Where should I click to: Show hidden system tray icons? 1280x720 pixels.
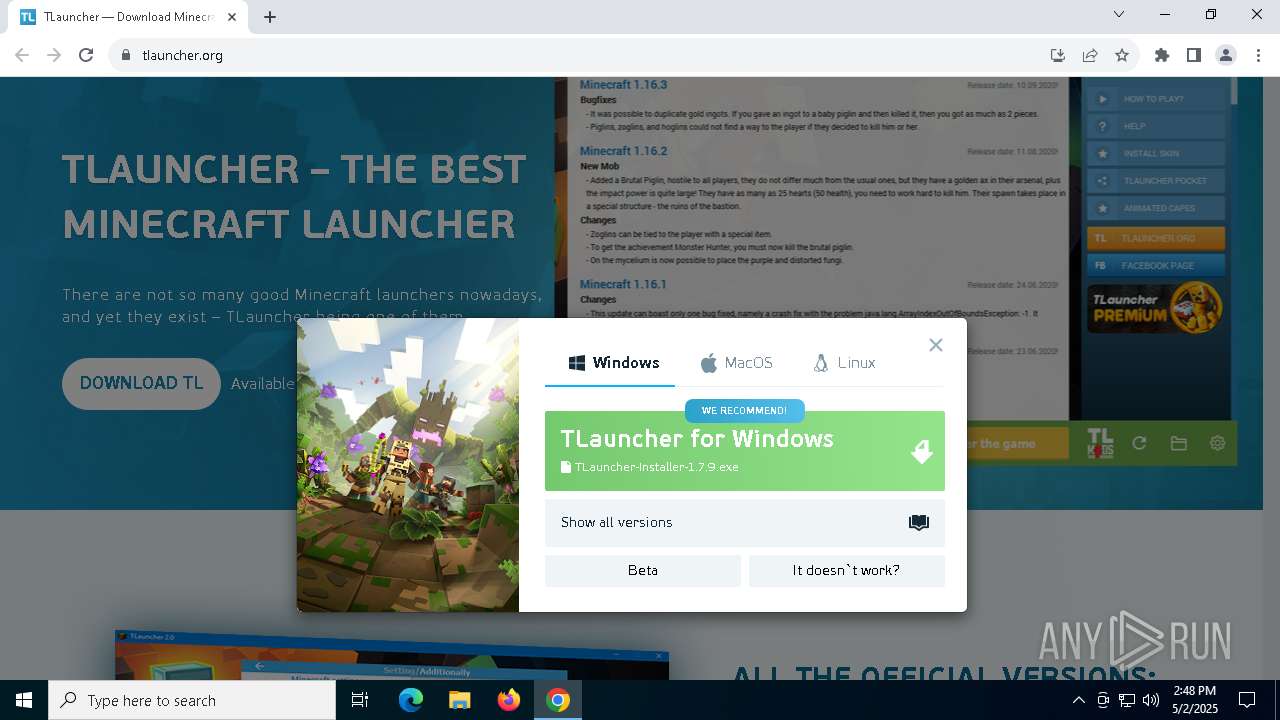coord(1078,700)
